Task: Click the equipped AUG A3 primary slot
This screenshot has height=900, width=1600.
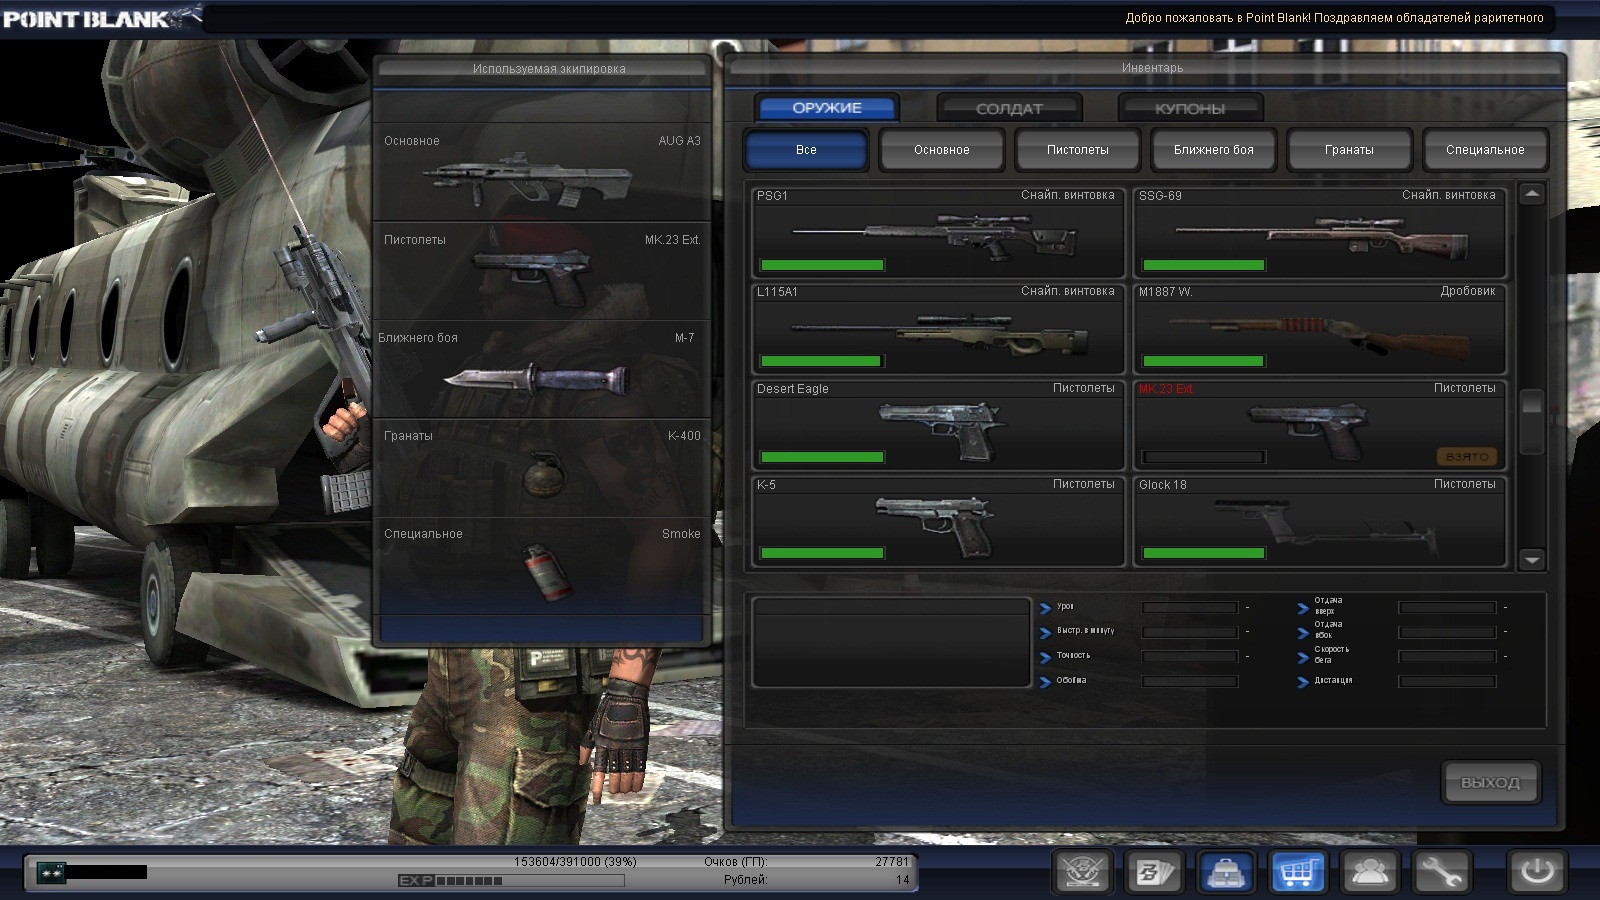Action: click(x=542, y=172)
